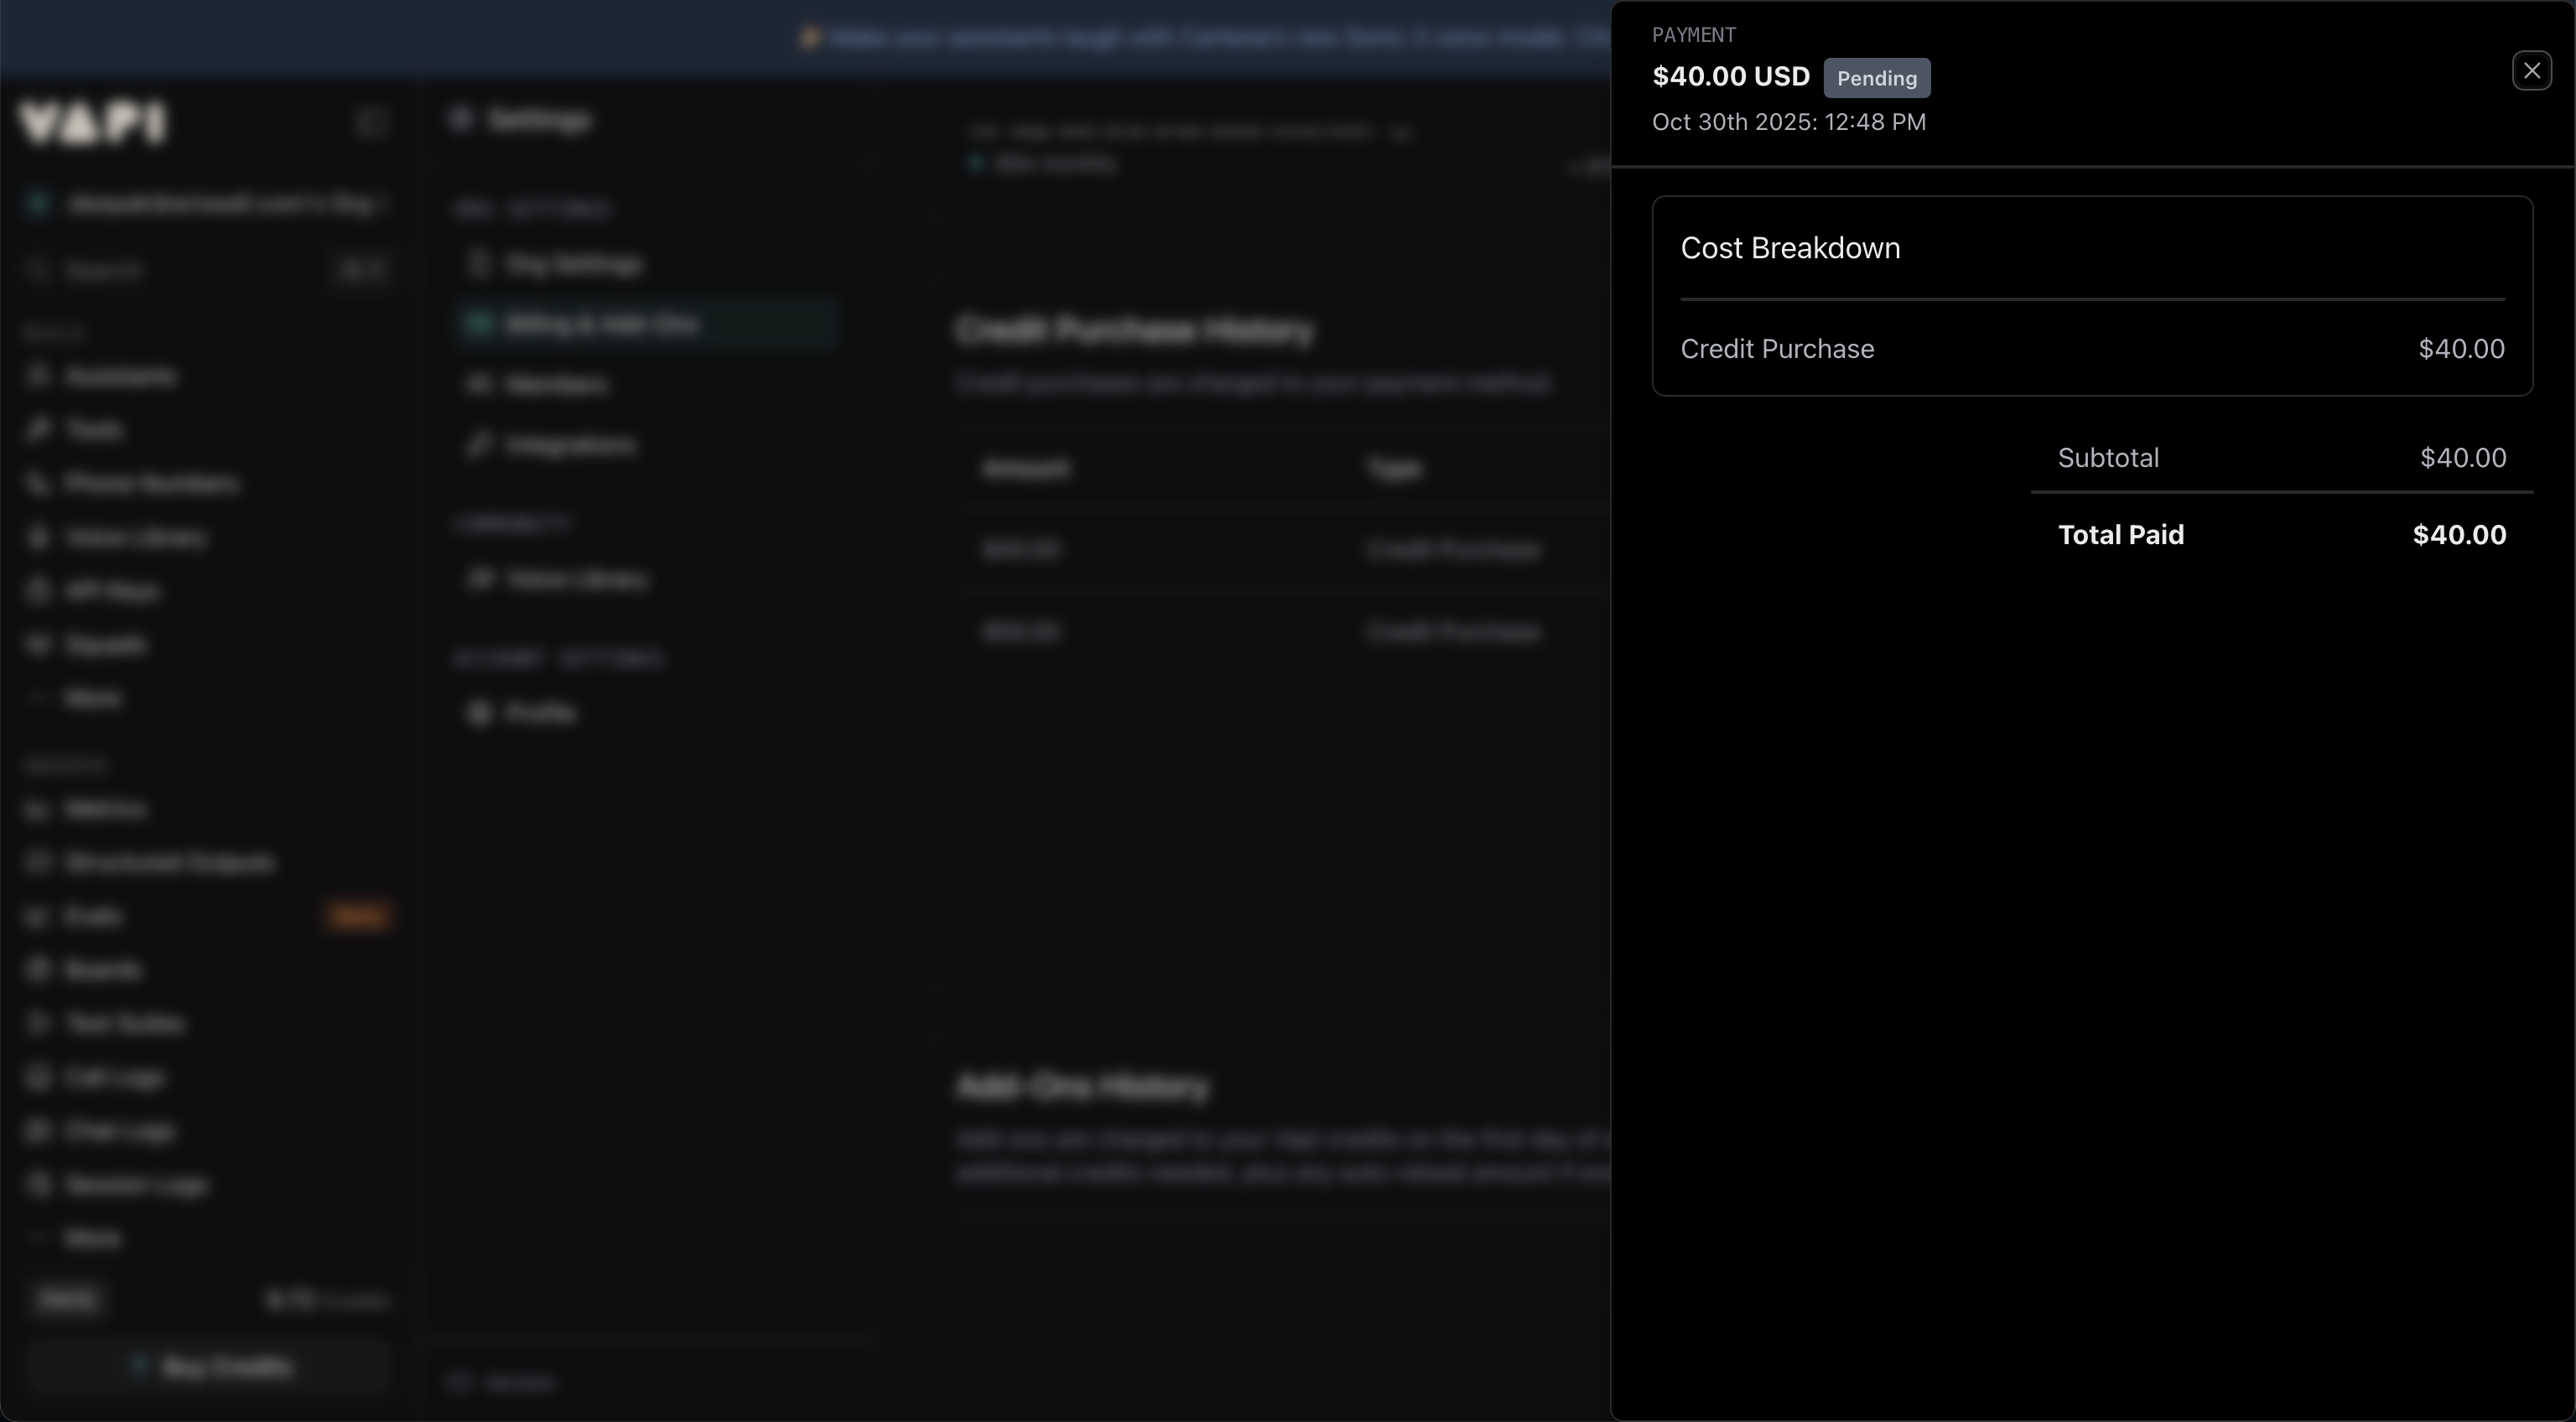Open API Keys via its key icon
This screenshot has width=2576, height=1422.
point(38,591)
